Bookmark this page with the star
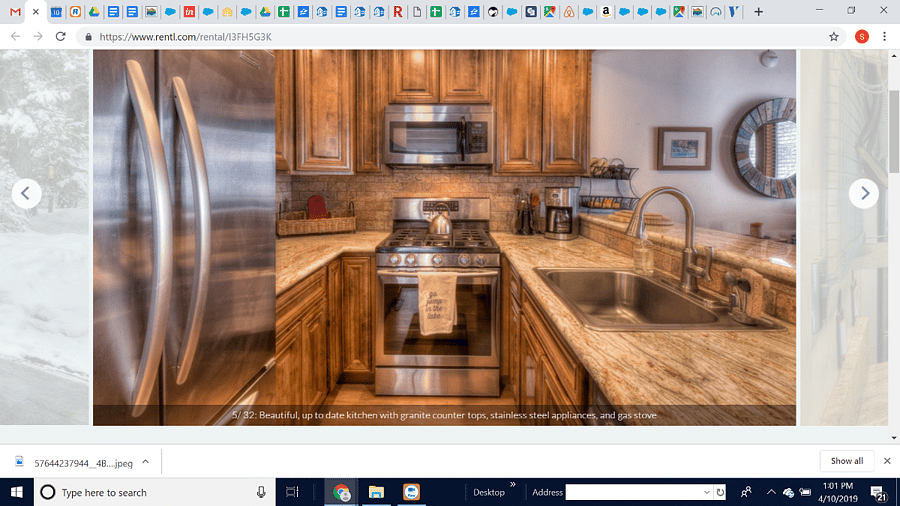This screenshot has height=506, width=900. coord(834,37)
